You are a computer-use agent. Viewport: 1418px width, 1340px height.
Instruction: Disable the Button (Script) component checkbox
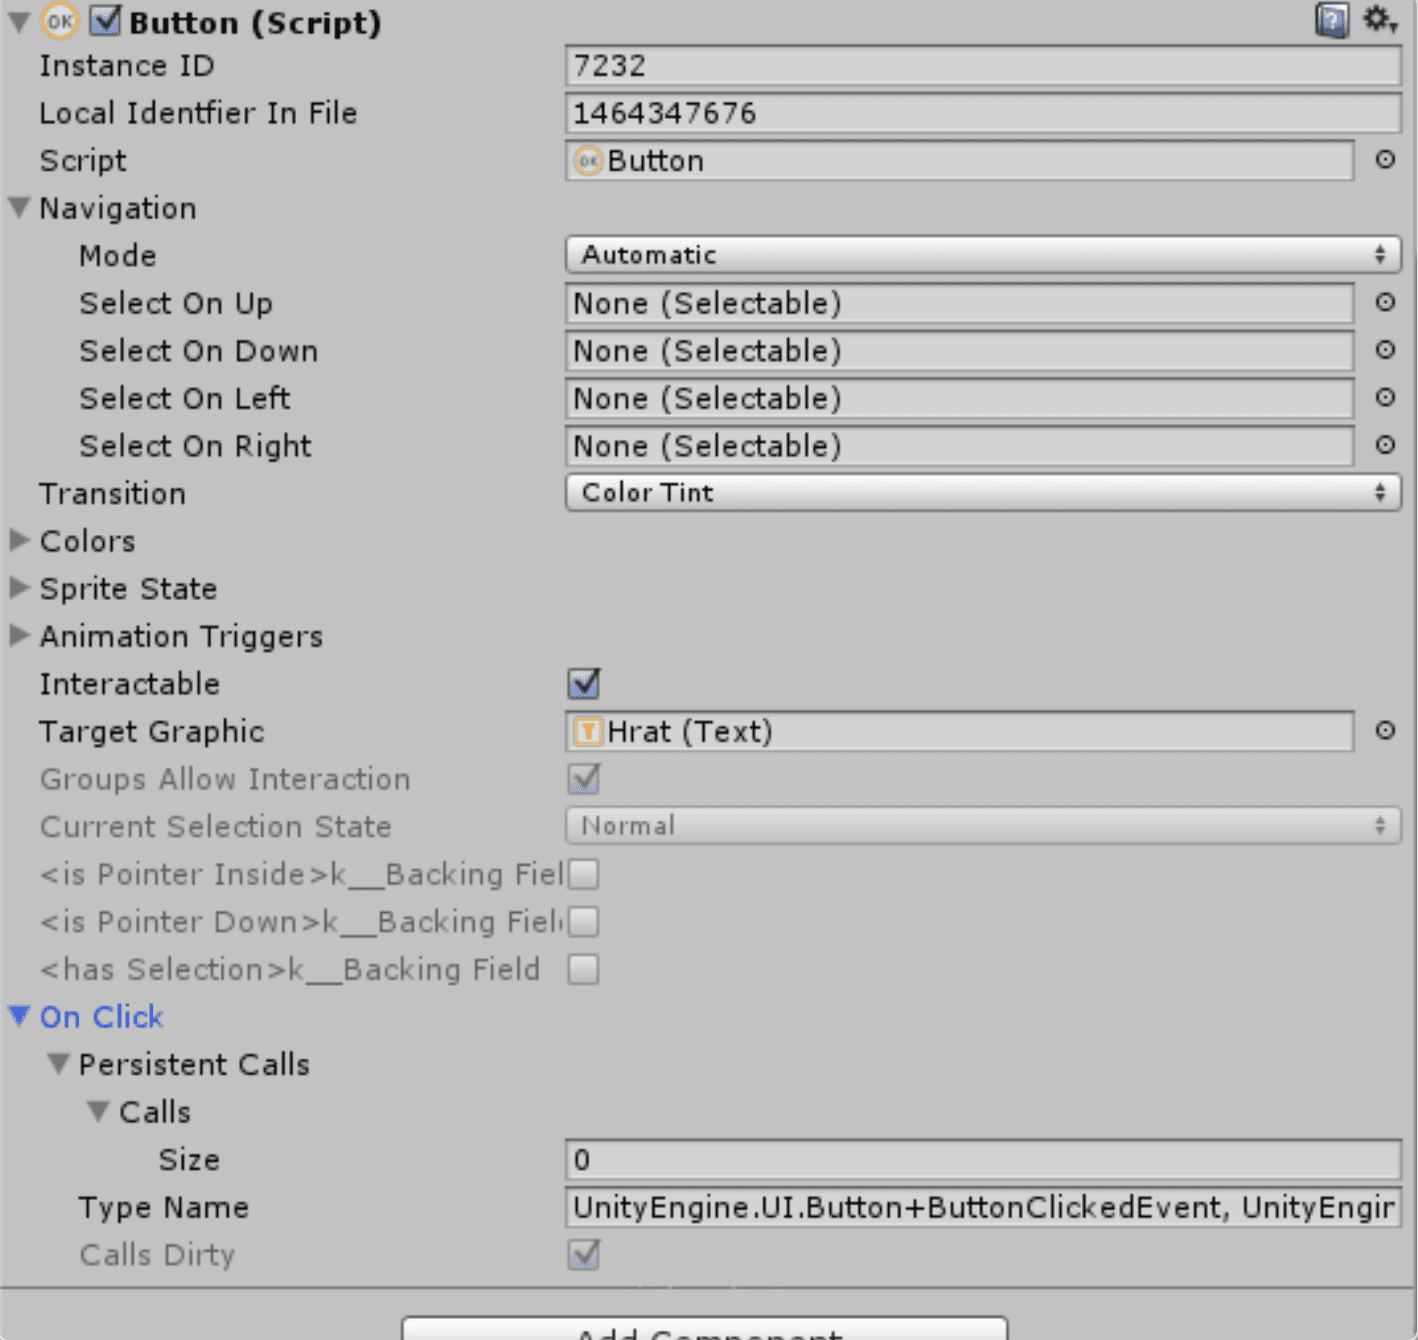click(x=105, y=21)
